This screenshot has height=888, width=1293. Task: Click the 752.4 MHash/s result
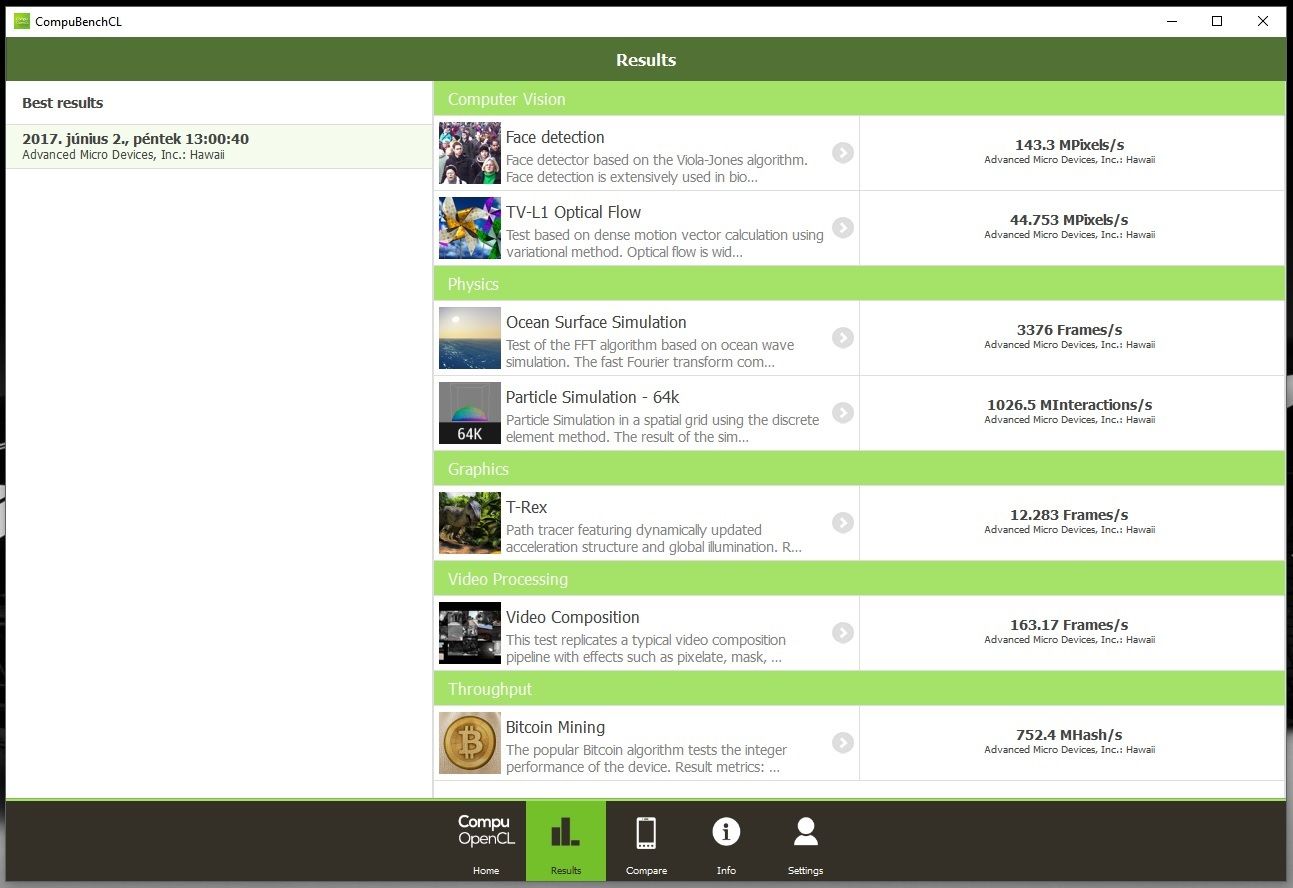pyautogui.click(x=1069, y=735)
